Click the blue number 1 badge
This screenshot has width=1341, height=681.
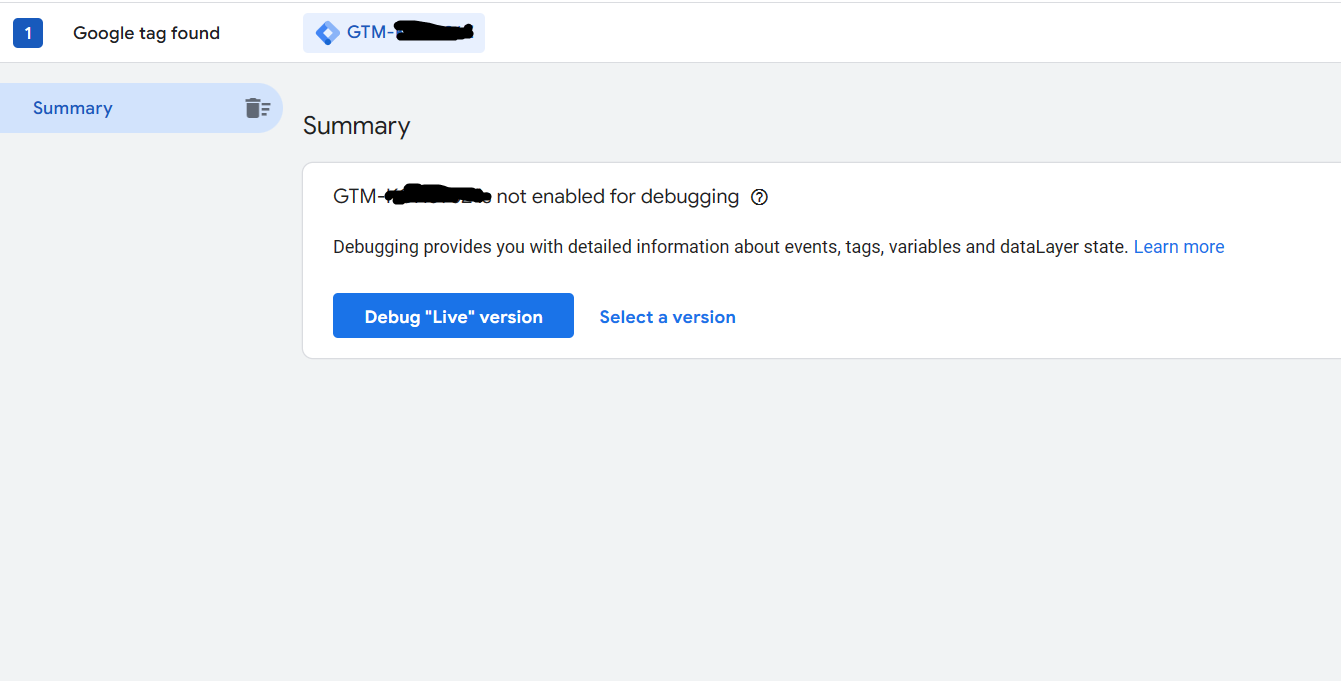click(28, 33)
